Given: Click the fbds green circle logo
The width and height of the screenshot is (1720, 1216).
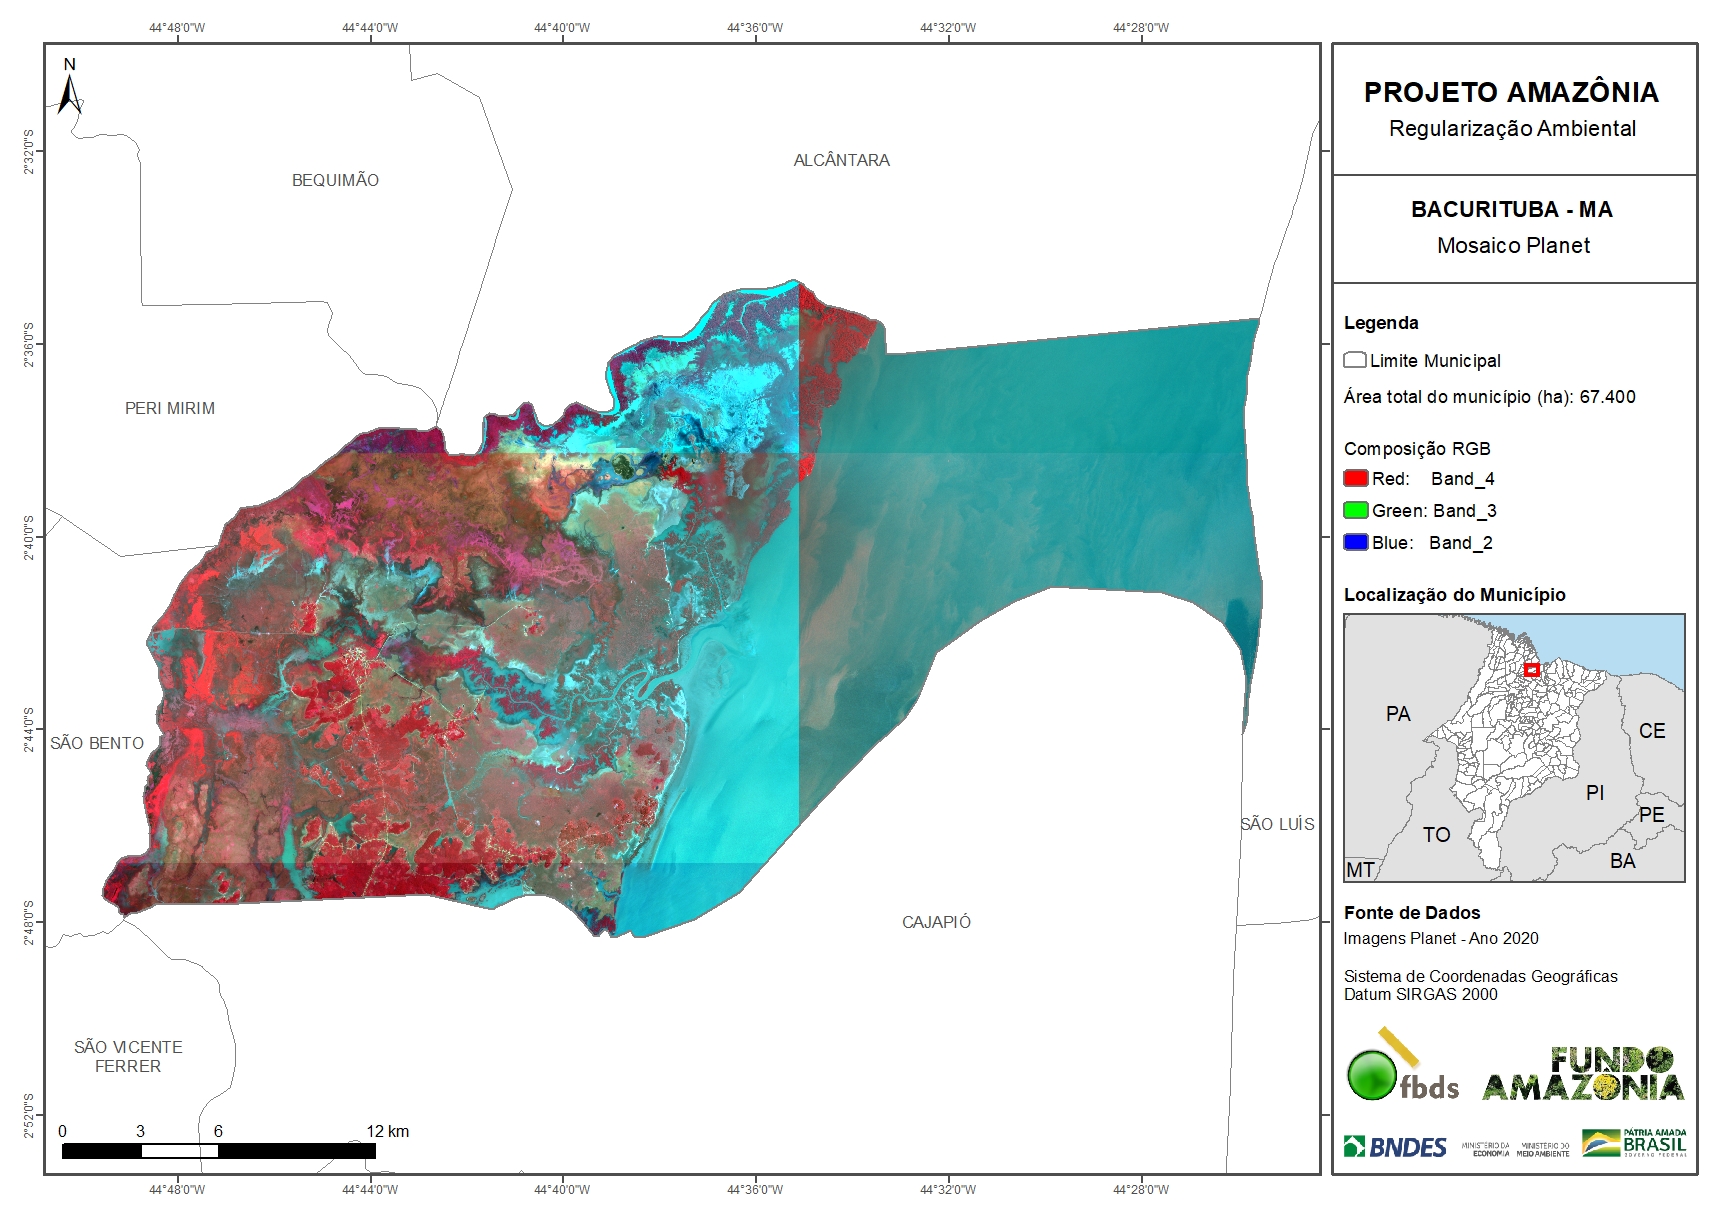Looking at the screenshot, I should (1372, 1075).
